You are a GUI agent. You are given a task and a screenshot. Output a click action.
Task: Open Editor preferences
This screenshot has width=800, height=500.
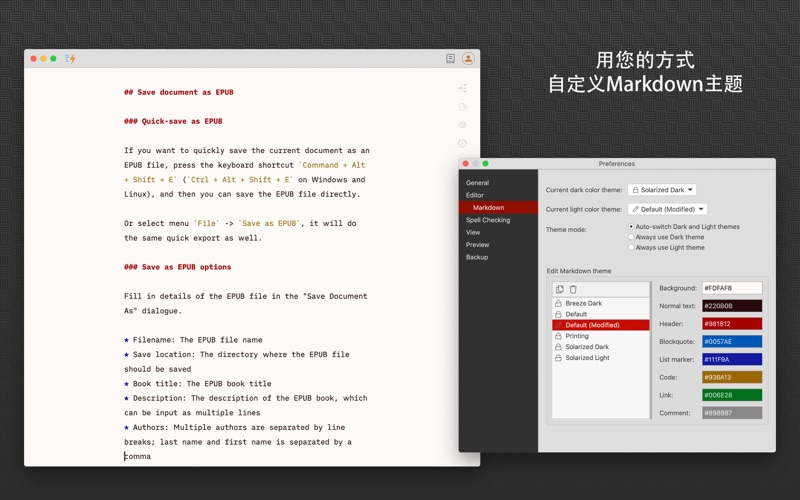coord(474,195)
